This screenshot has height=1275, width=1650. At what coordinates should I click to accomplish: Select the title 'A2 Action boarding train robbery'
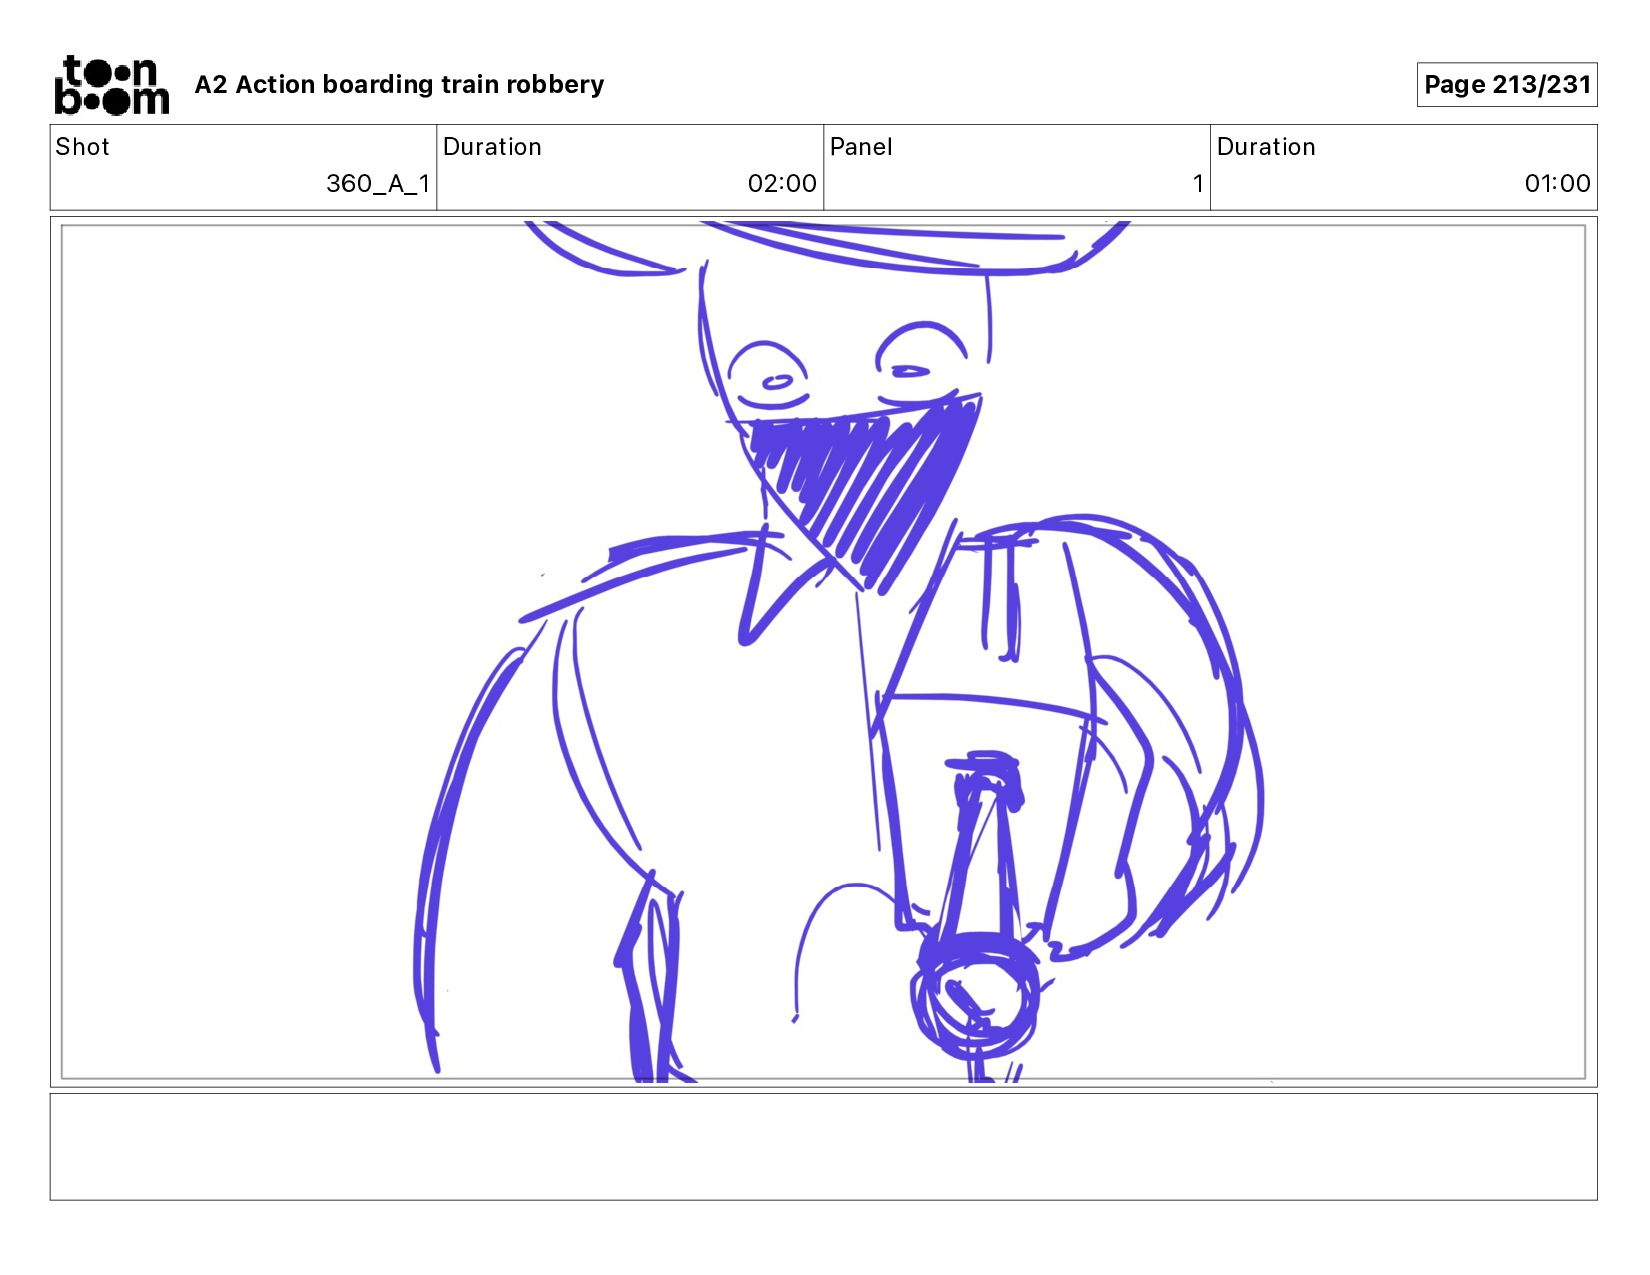click(399, 85)
